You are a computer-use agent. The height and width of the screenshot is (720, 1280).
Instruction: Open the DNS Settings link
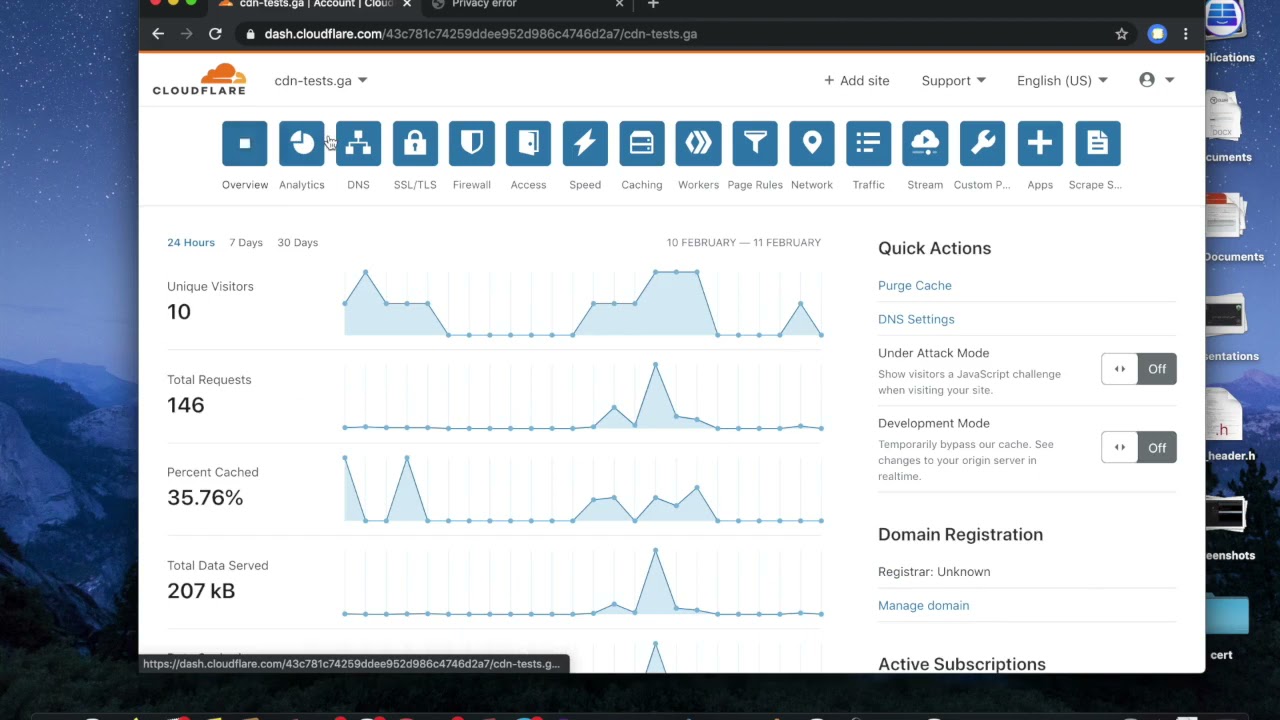coord(916,319)
